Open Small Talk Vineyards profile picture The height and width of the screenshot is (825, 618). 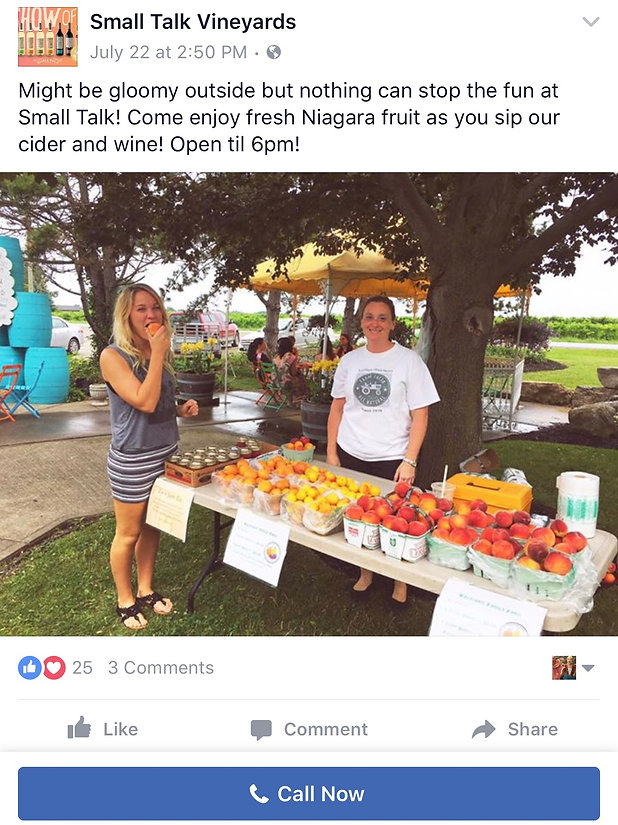47,37
